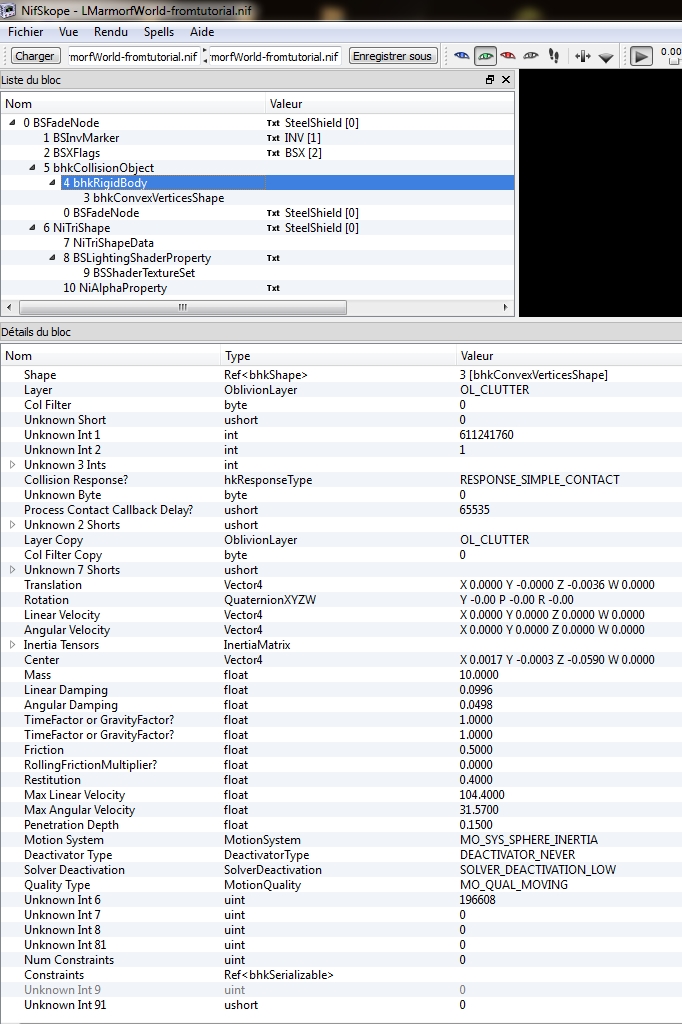Screen dimensions: 682x1024
Task: Click the dark cone perspective icon
Action: click(x=606, y=57)
